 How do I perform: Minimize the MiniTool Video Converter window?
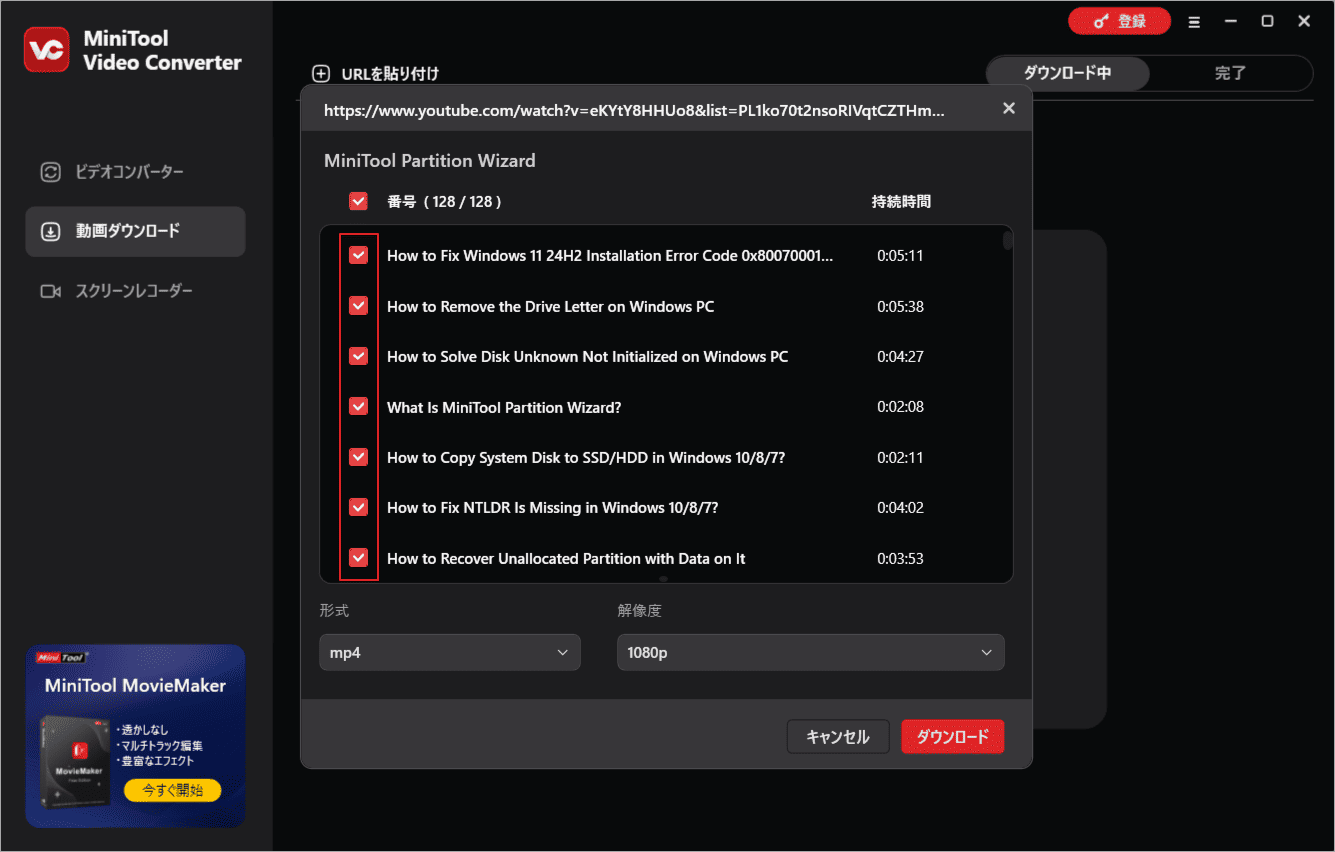(x=1231, y=21)
